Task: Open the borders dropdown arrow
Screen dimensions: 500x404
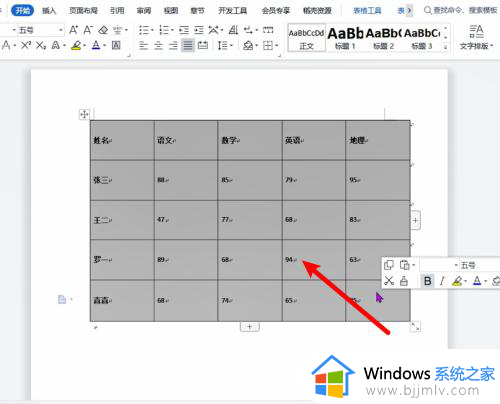Action: coord(277,46)
